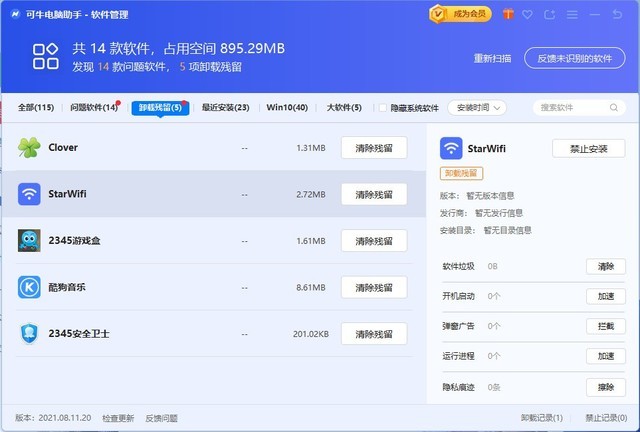Click 清除 button for 软件垃圾
The height and width of the screenshot is (432, 640).
[x=606, y=266]
